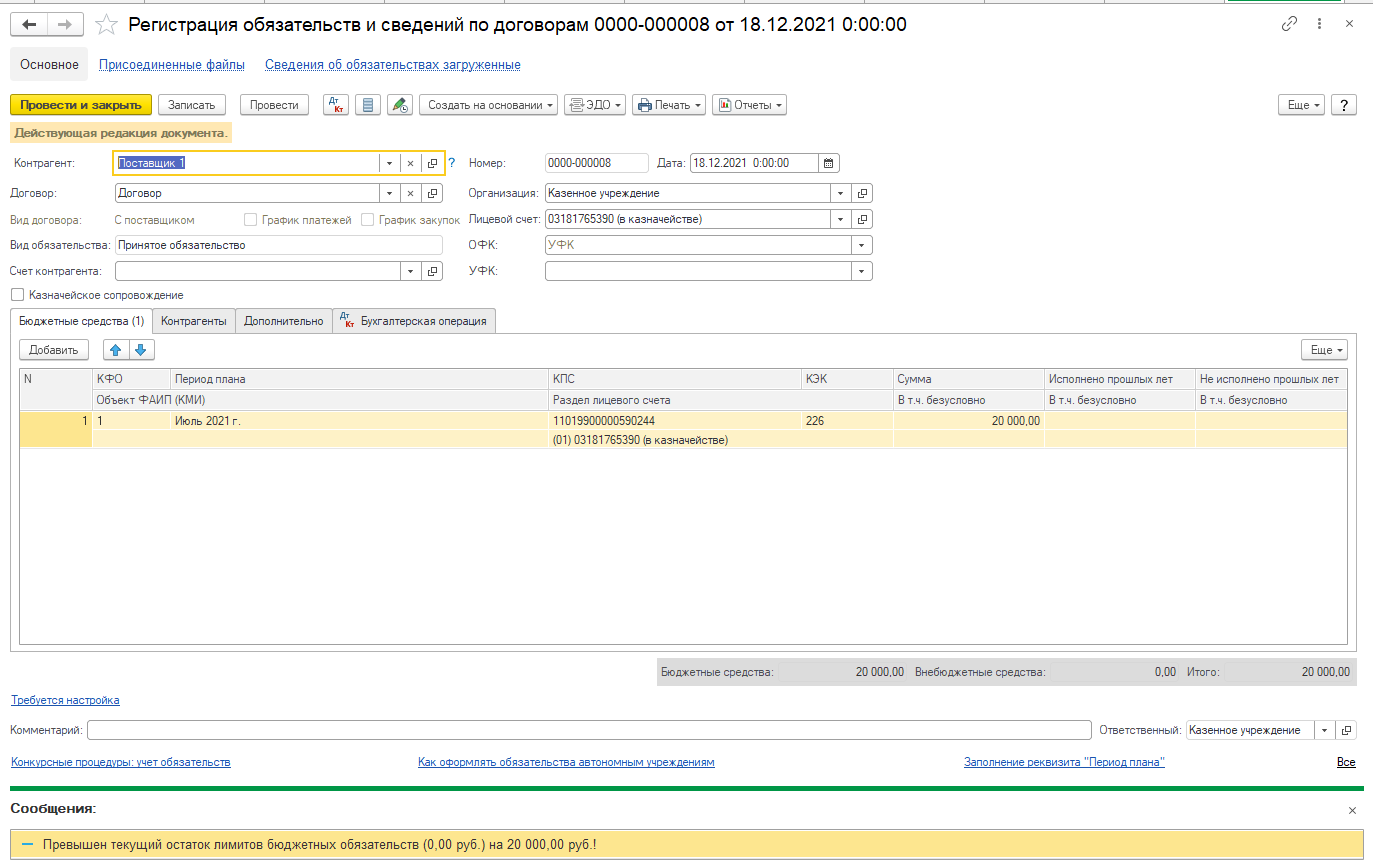This screenshot has width=1373, height=860.
Task: Open the Бухгалтерская операция tab
Action: (414, 321)
